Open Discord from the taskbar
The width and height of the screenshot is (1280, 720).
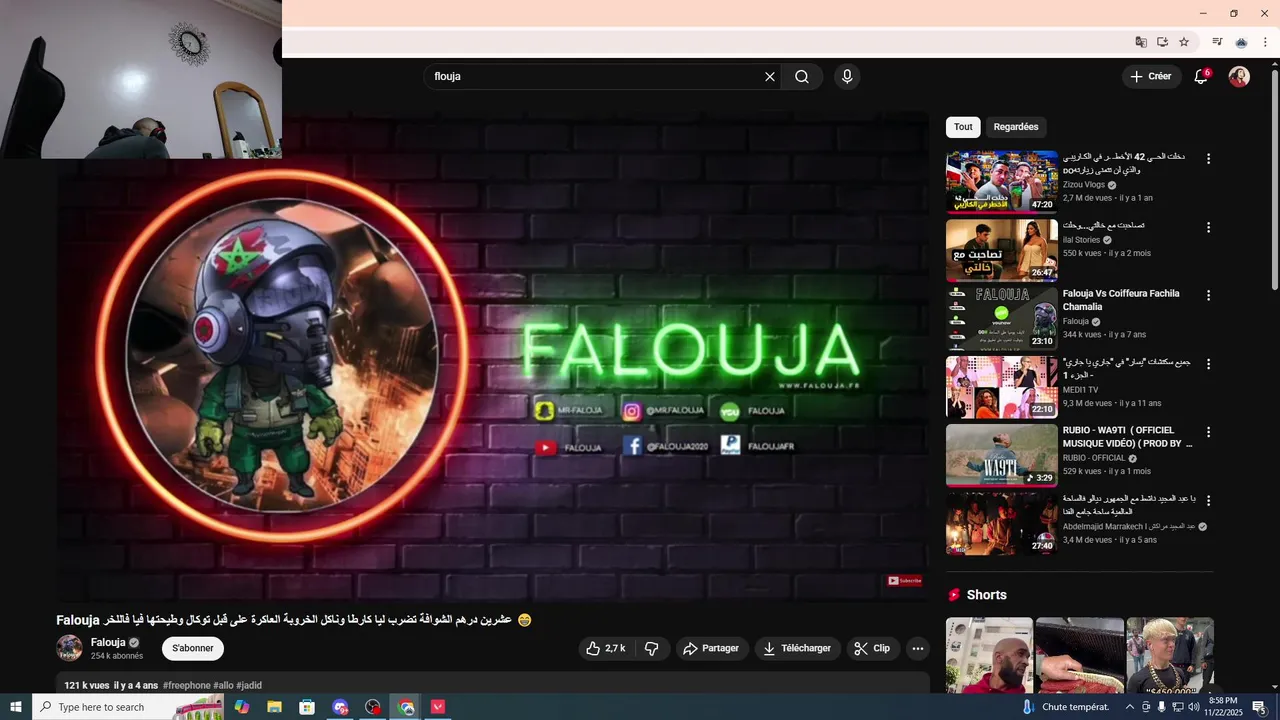340,707
